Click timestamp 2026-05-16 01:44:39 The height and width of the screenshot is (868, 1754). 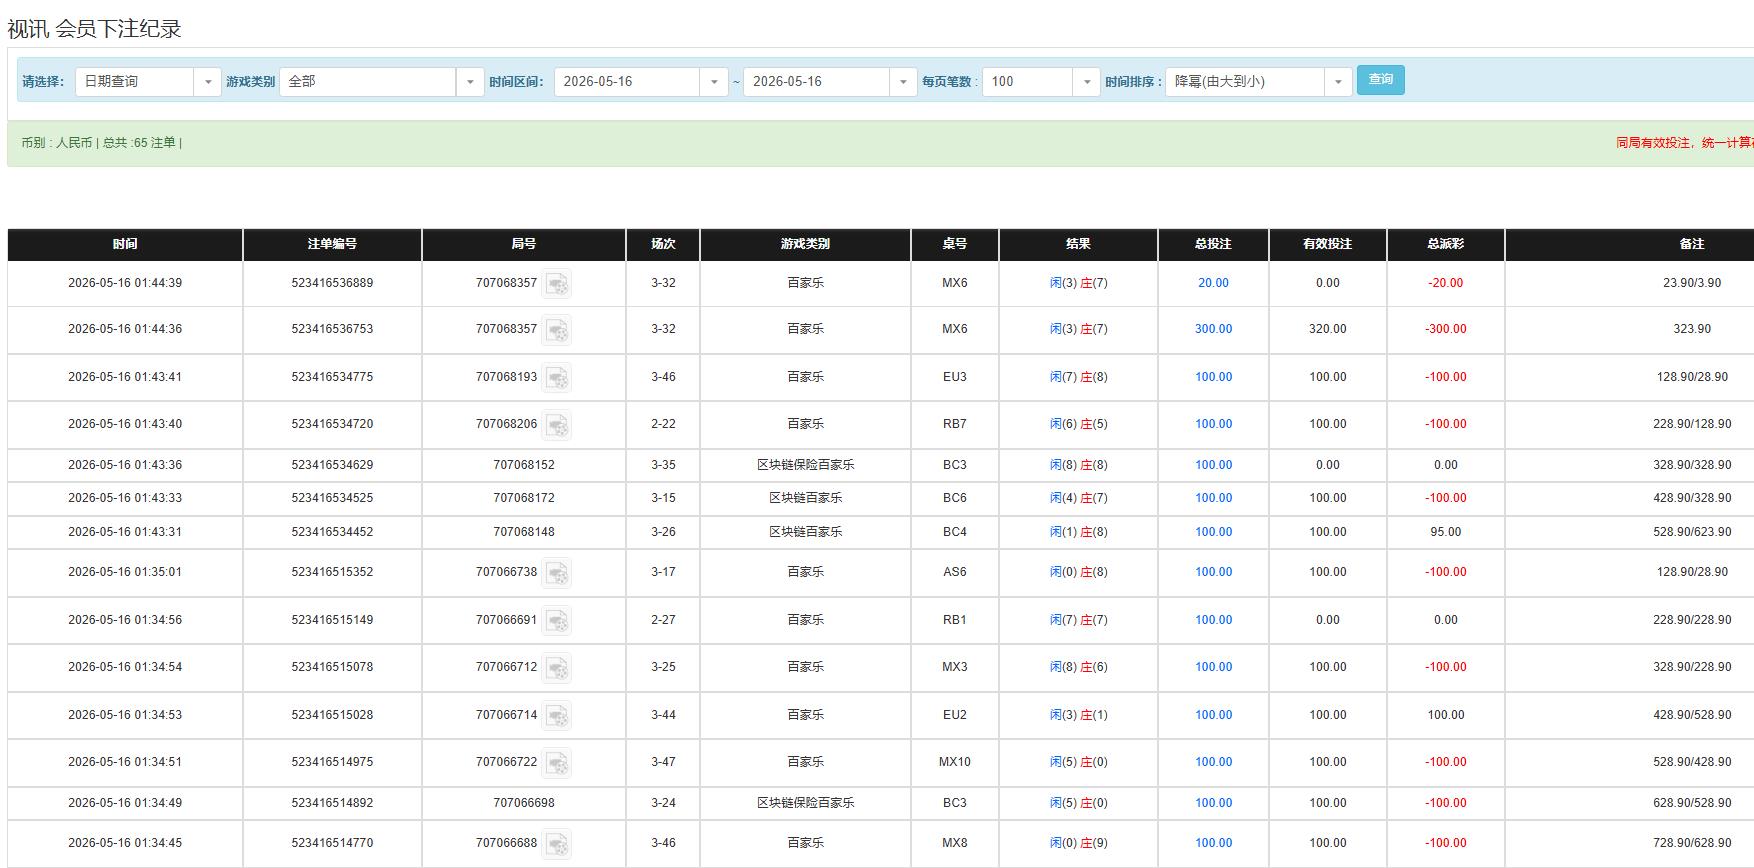(125, 283)
